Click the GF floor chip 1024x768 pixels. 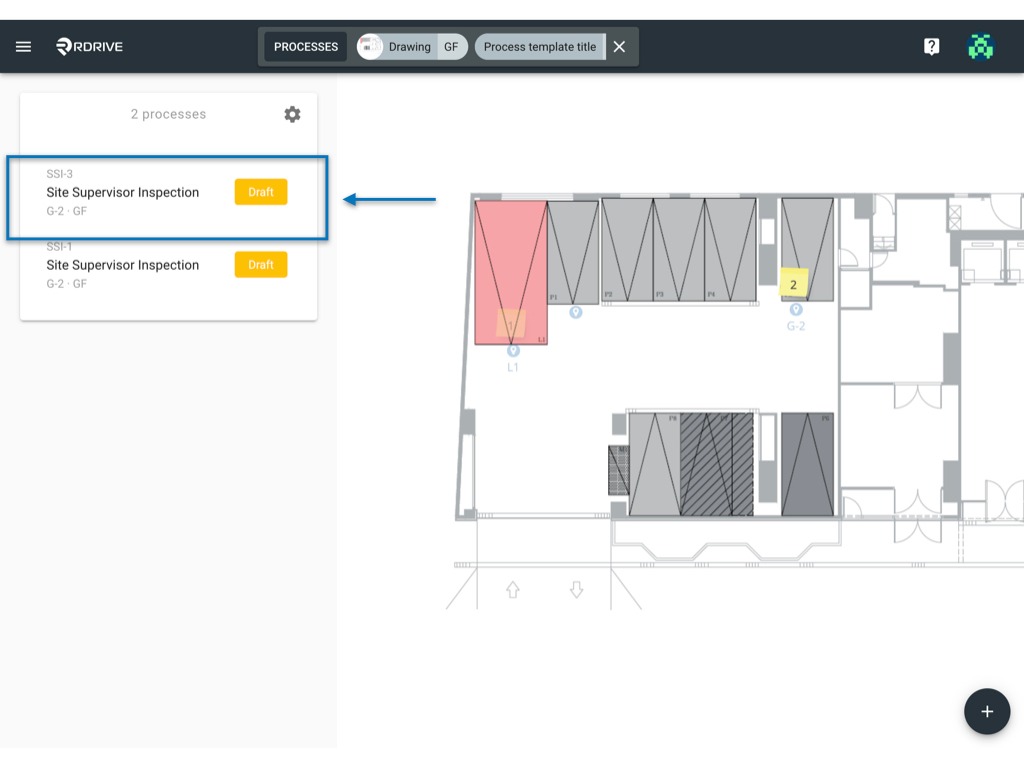pyautogui.click(x=452, y=47)
